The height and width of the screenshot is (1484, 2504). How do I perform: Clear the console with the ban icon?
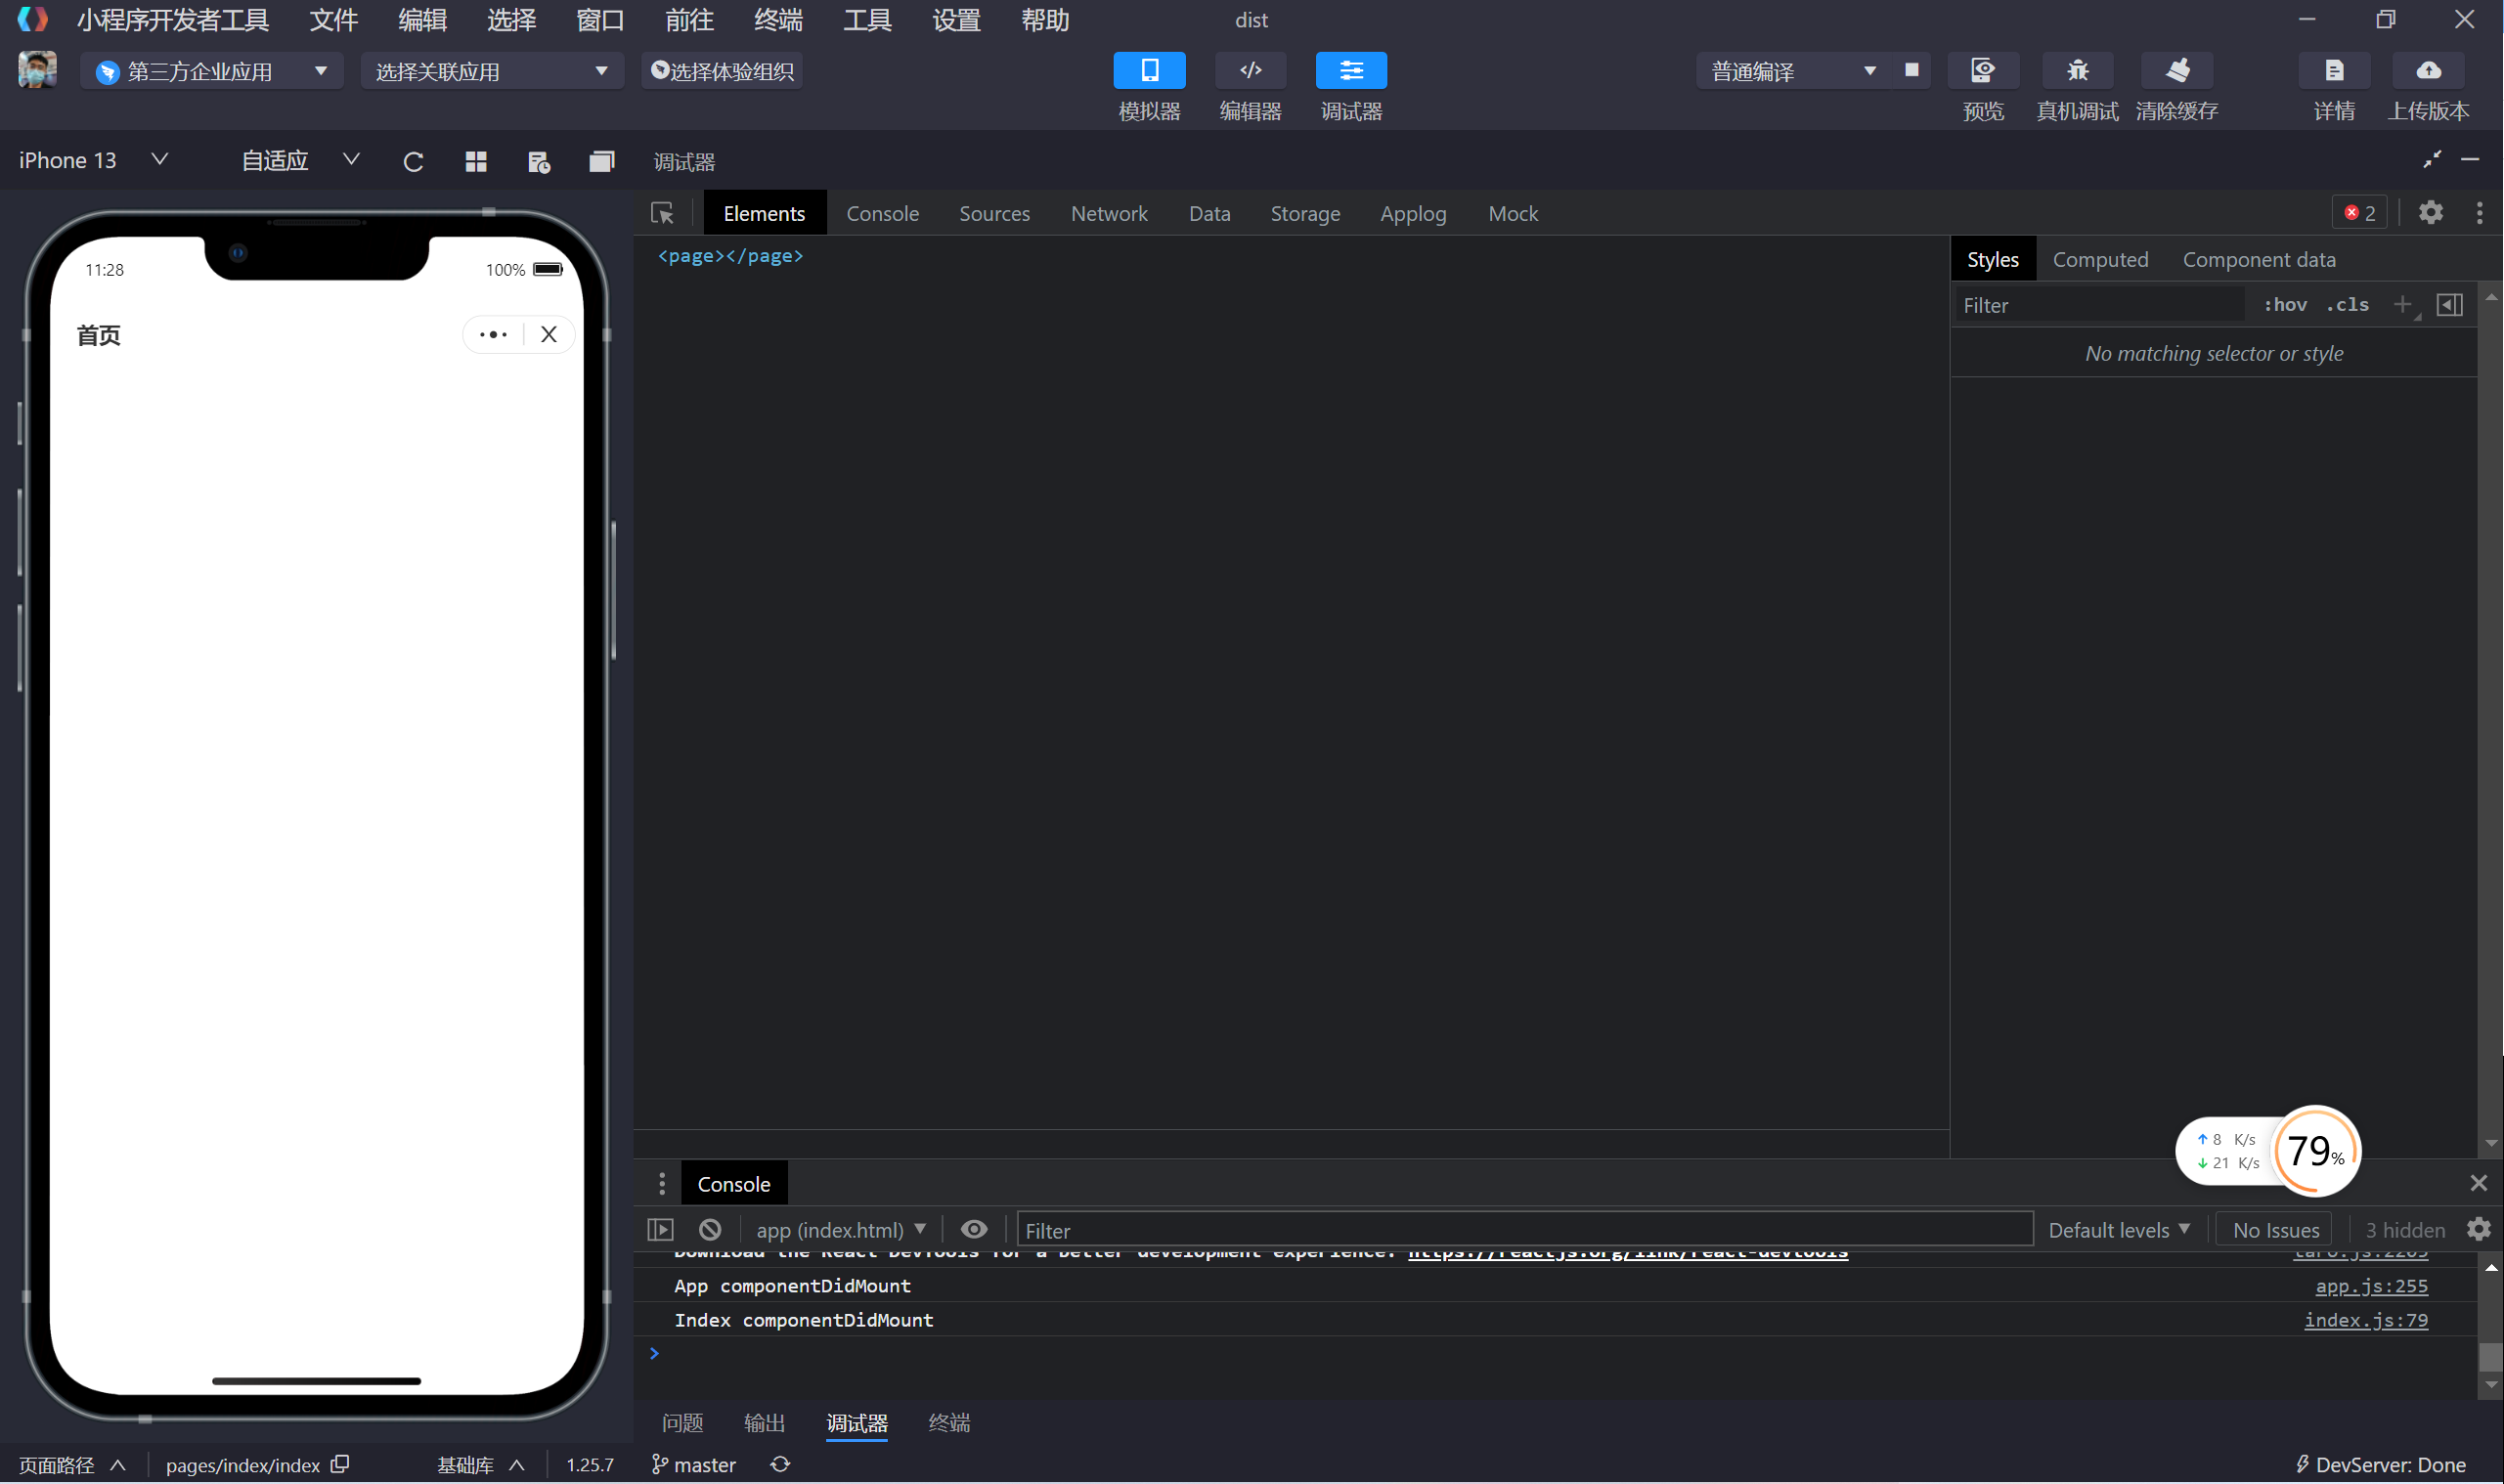(x=710, y=1229)
